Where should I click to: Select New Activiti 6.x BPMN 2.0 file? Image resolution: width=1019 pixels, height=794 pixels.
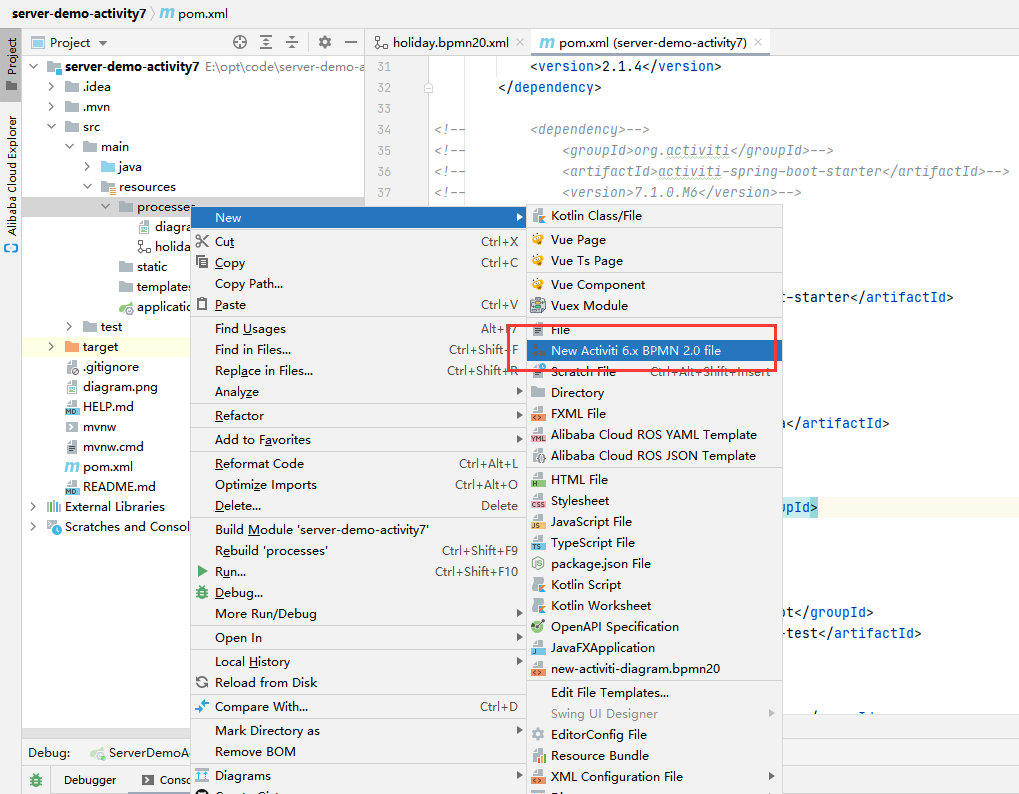tap(654, 350)
